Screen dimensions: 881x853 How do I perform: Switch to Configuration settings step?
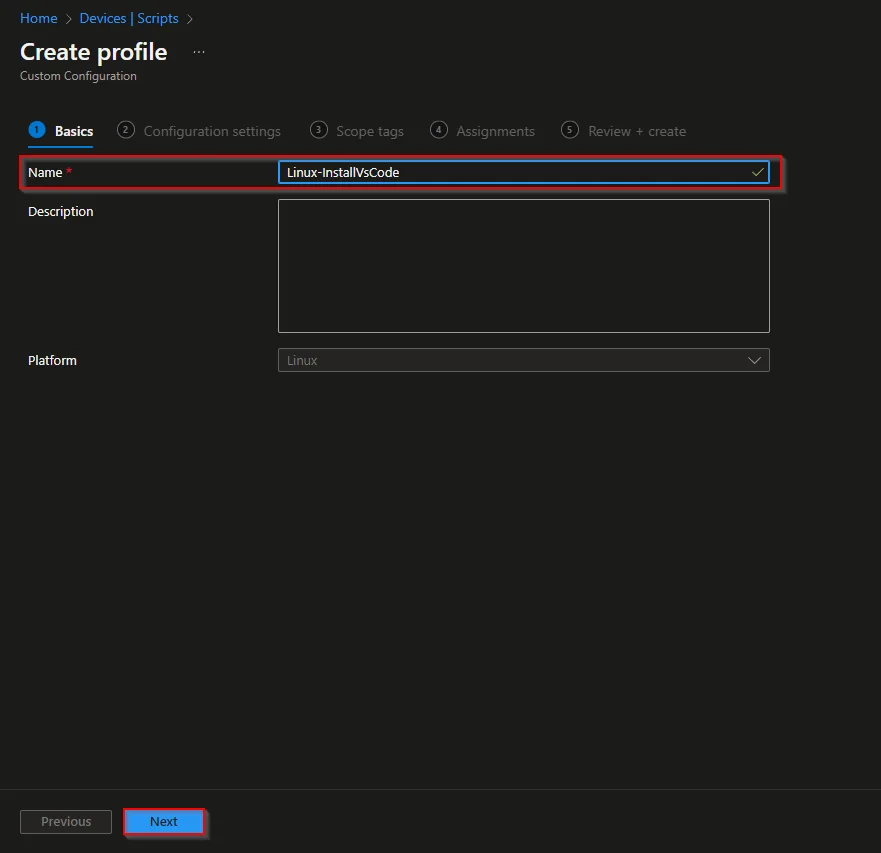click(199, 131)
